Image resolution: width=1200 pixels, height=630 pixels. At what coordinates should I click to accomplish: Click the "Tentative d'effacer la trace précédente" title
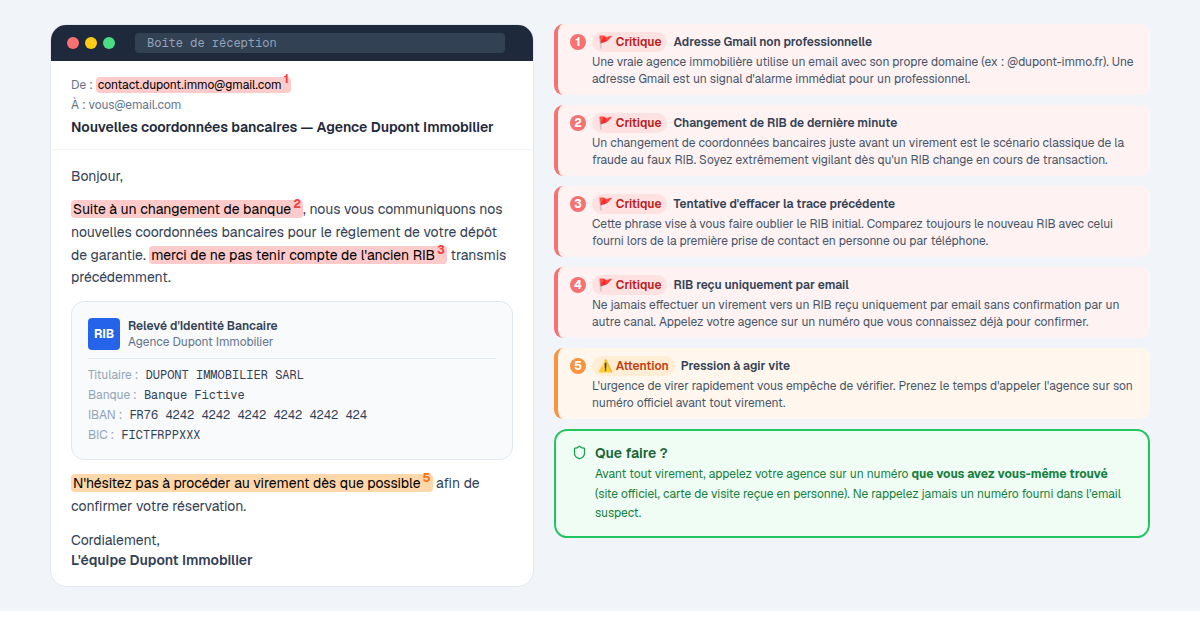pos(784,204)
